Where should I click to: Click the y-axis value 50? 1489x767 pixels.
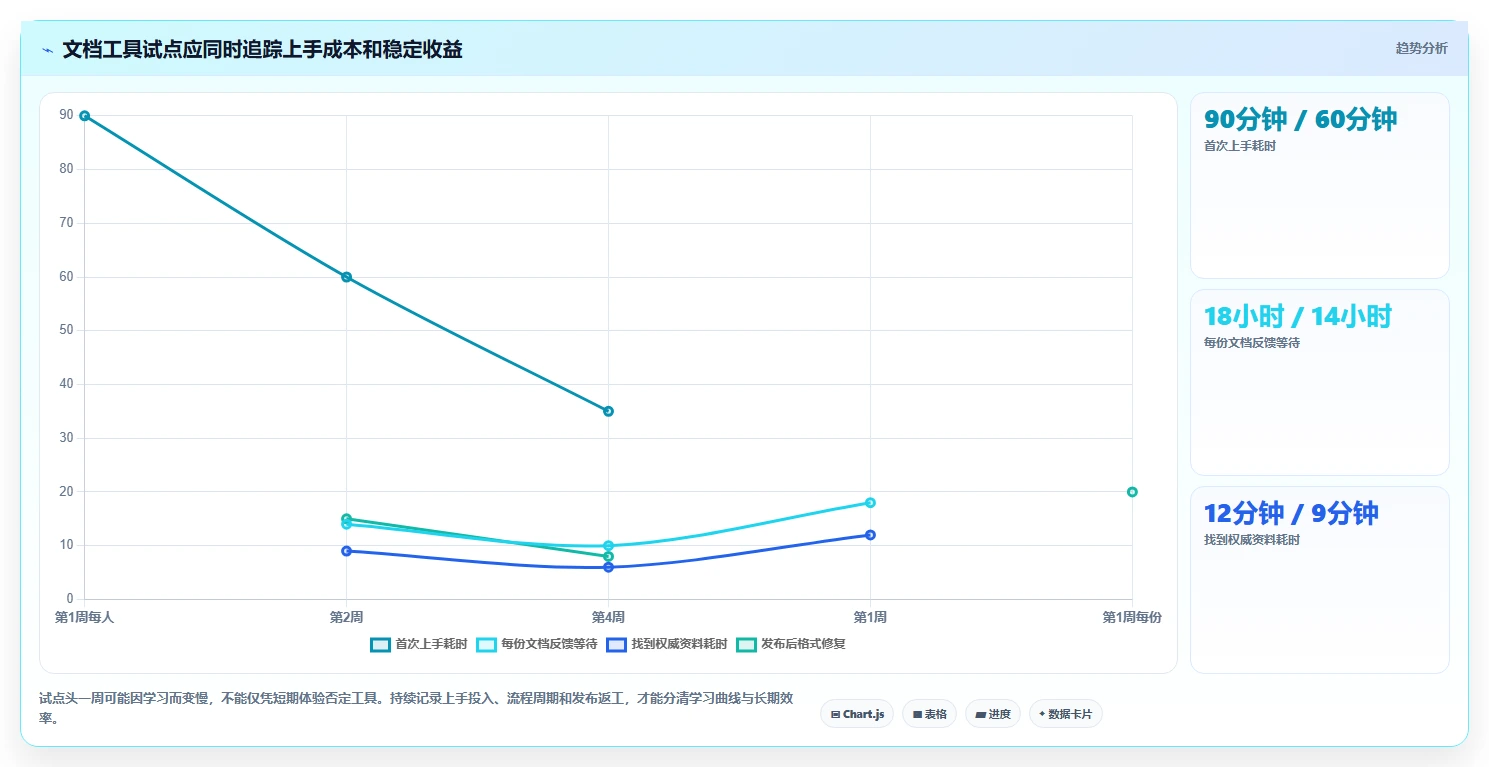coord(67,330)
